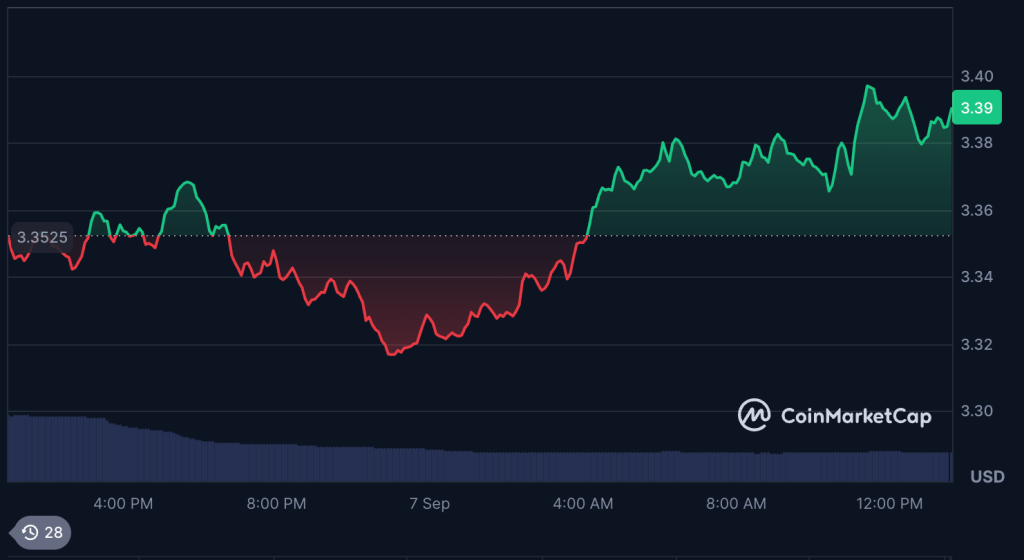Click the 7 Sep date marker

coord(428,503)
